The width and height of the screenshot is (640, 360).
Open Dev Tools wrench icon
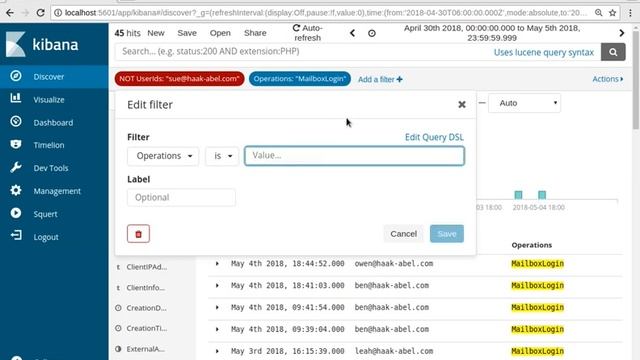click(16, 167)
